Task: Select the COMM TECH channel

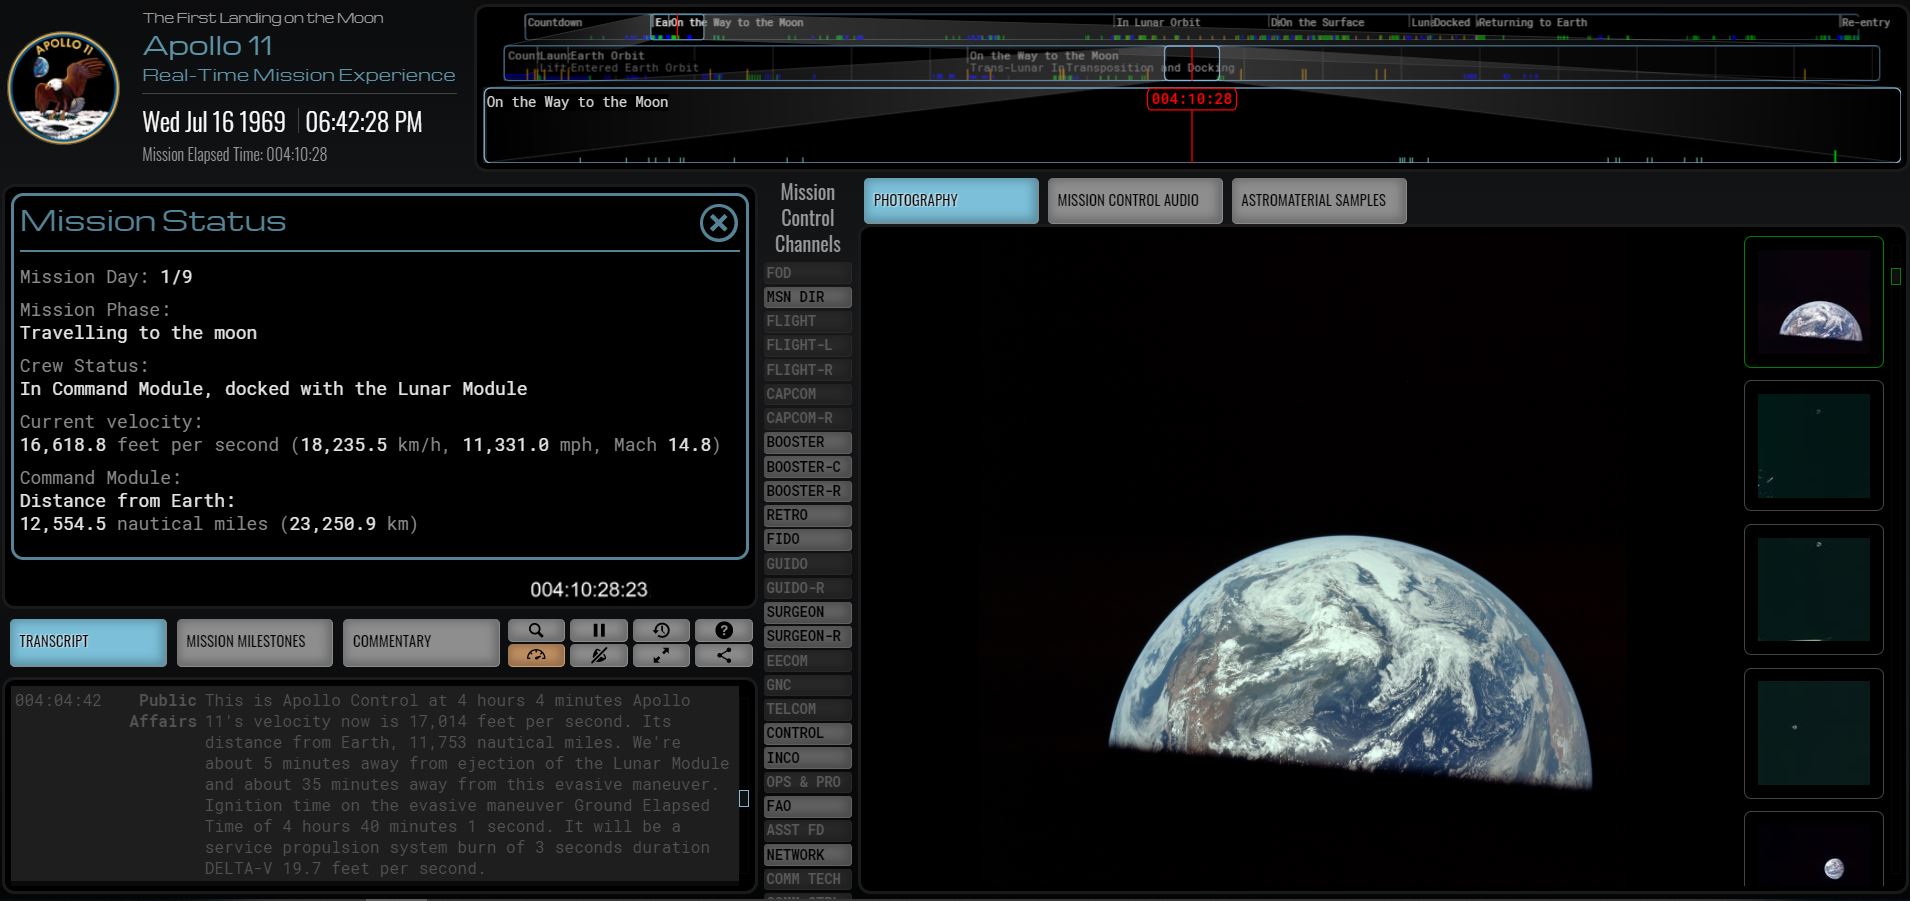Action: (808, 879)
